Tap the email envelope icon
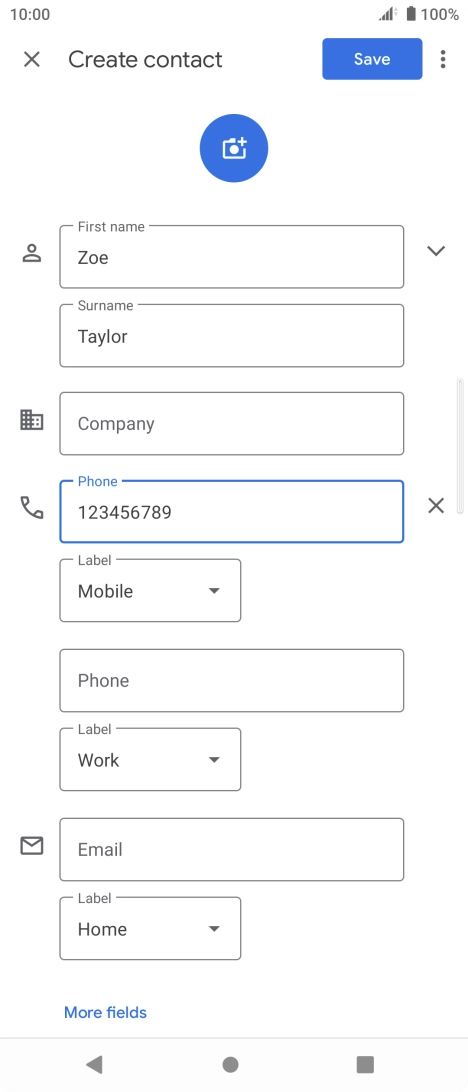Screen dimensions: 468x1092 coord(32,845)
